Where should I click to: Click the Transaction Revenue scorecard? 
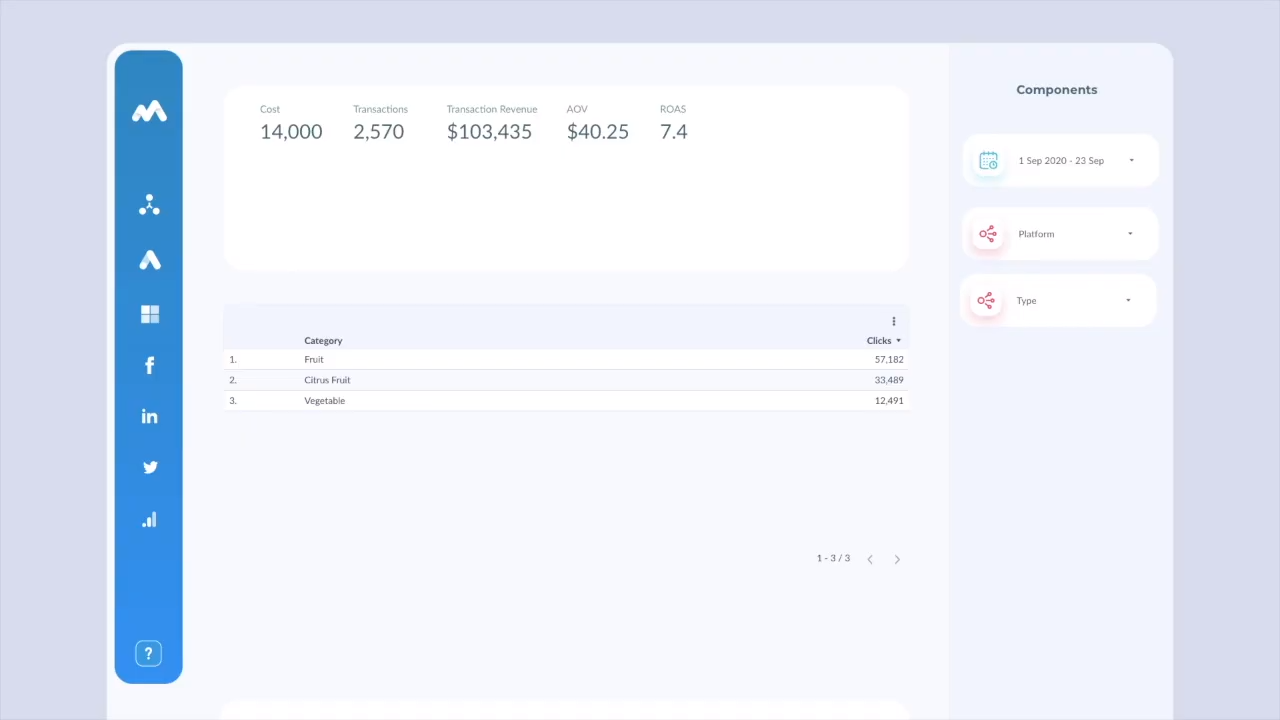[x=490, y=123]
